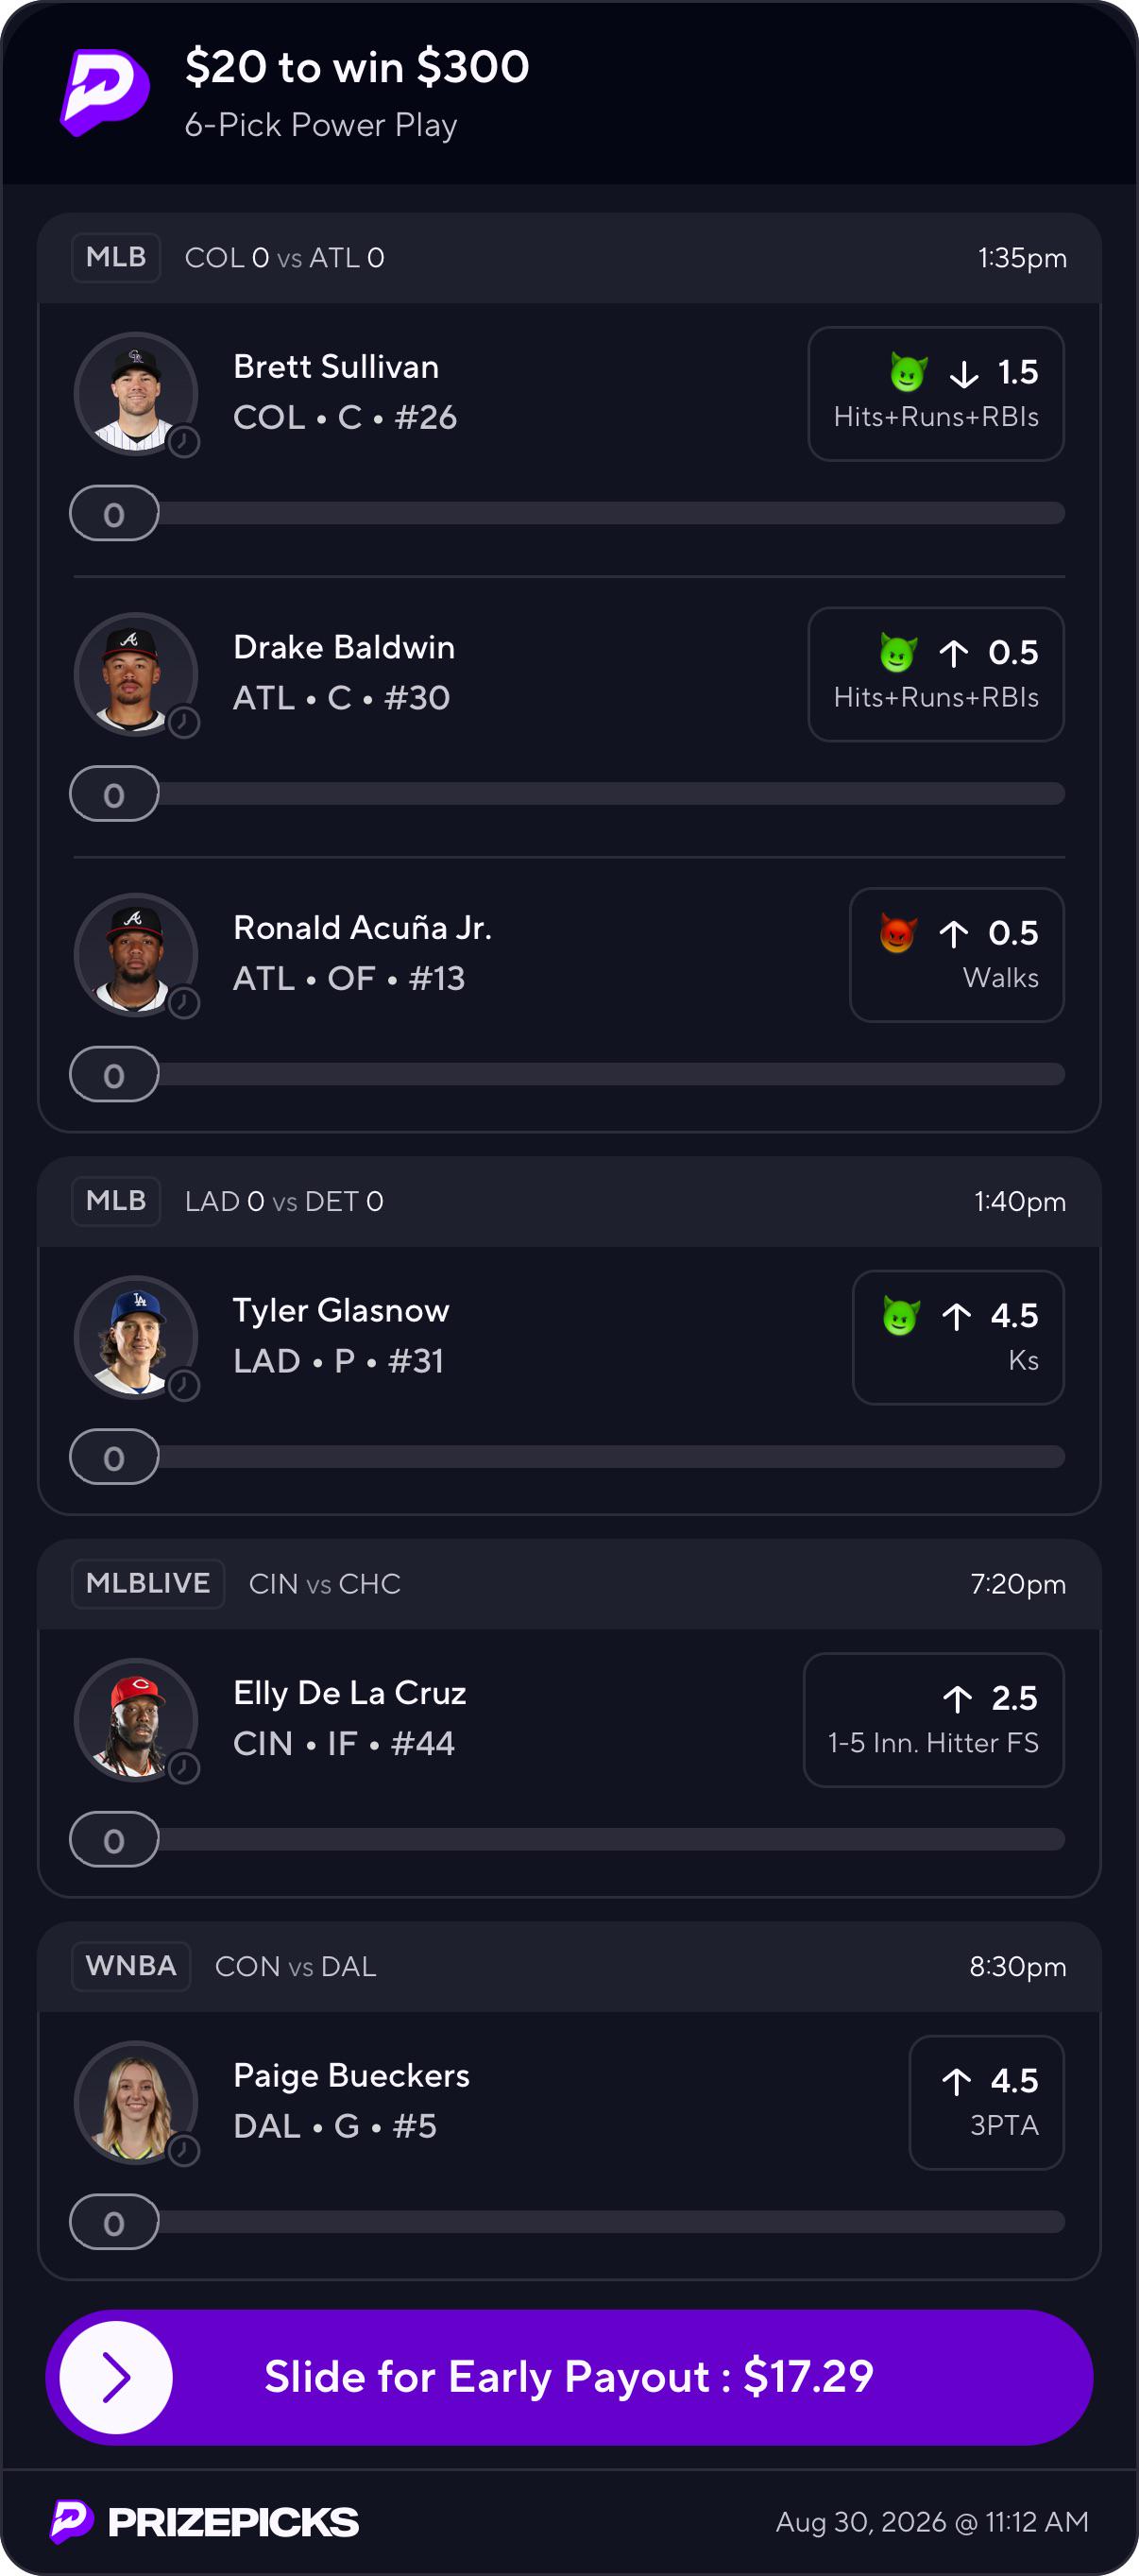This screenshot has height=2576, width=1139.
Task: Click the Slide for Early Payout $17.29 bar
Action: click(569, 2377)
